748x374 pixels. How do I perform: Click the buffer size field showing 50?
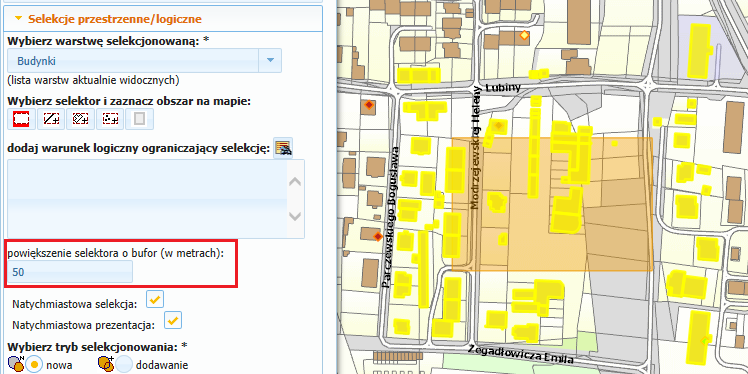(70, 272)
